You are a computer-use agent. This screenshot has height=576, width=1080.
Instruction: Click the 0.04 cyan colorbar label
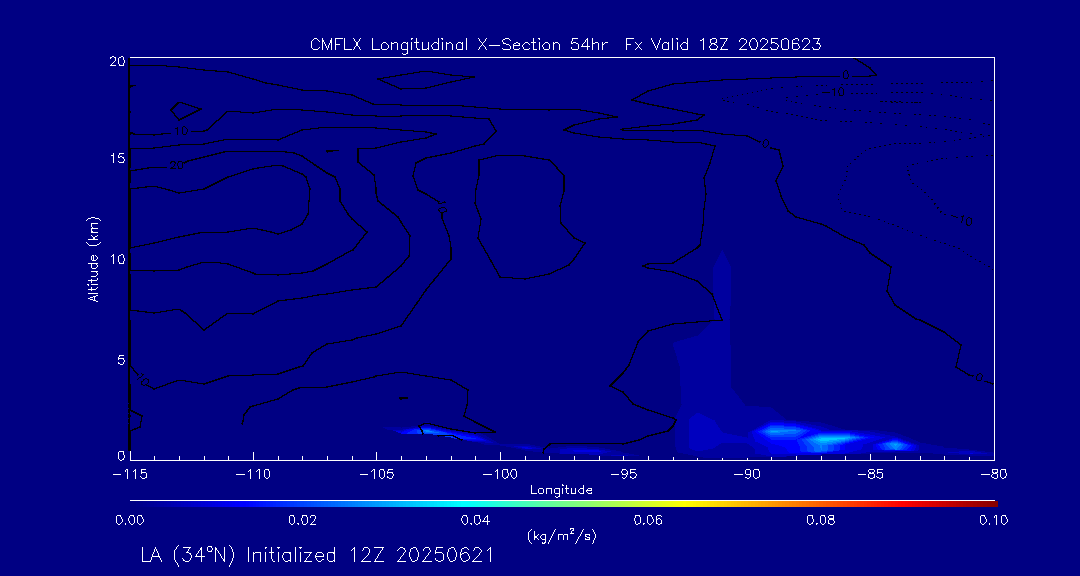click(x=475, y=520)
